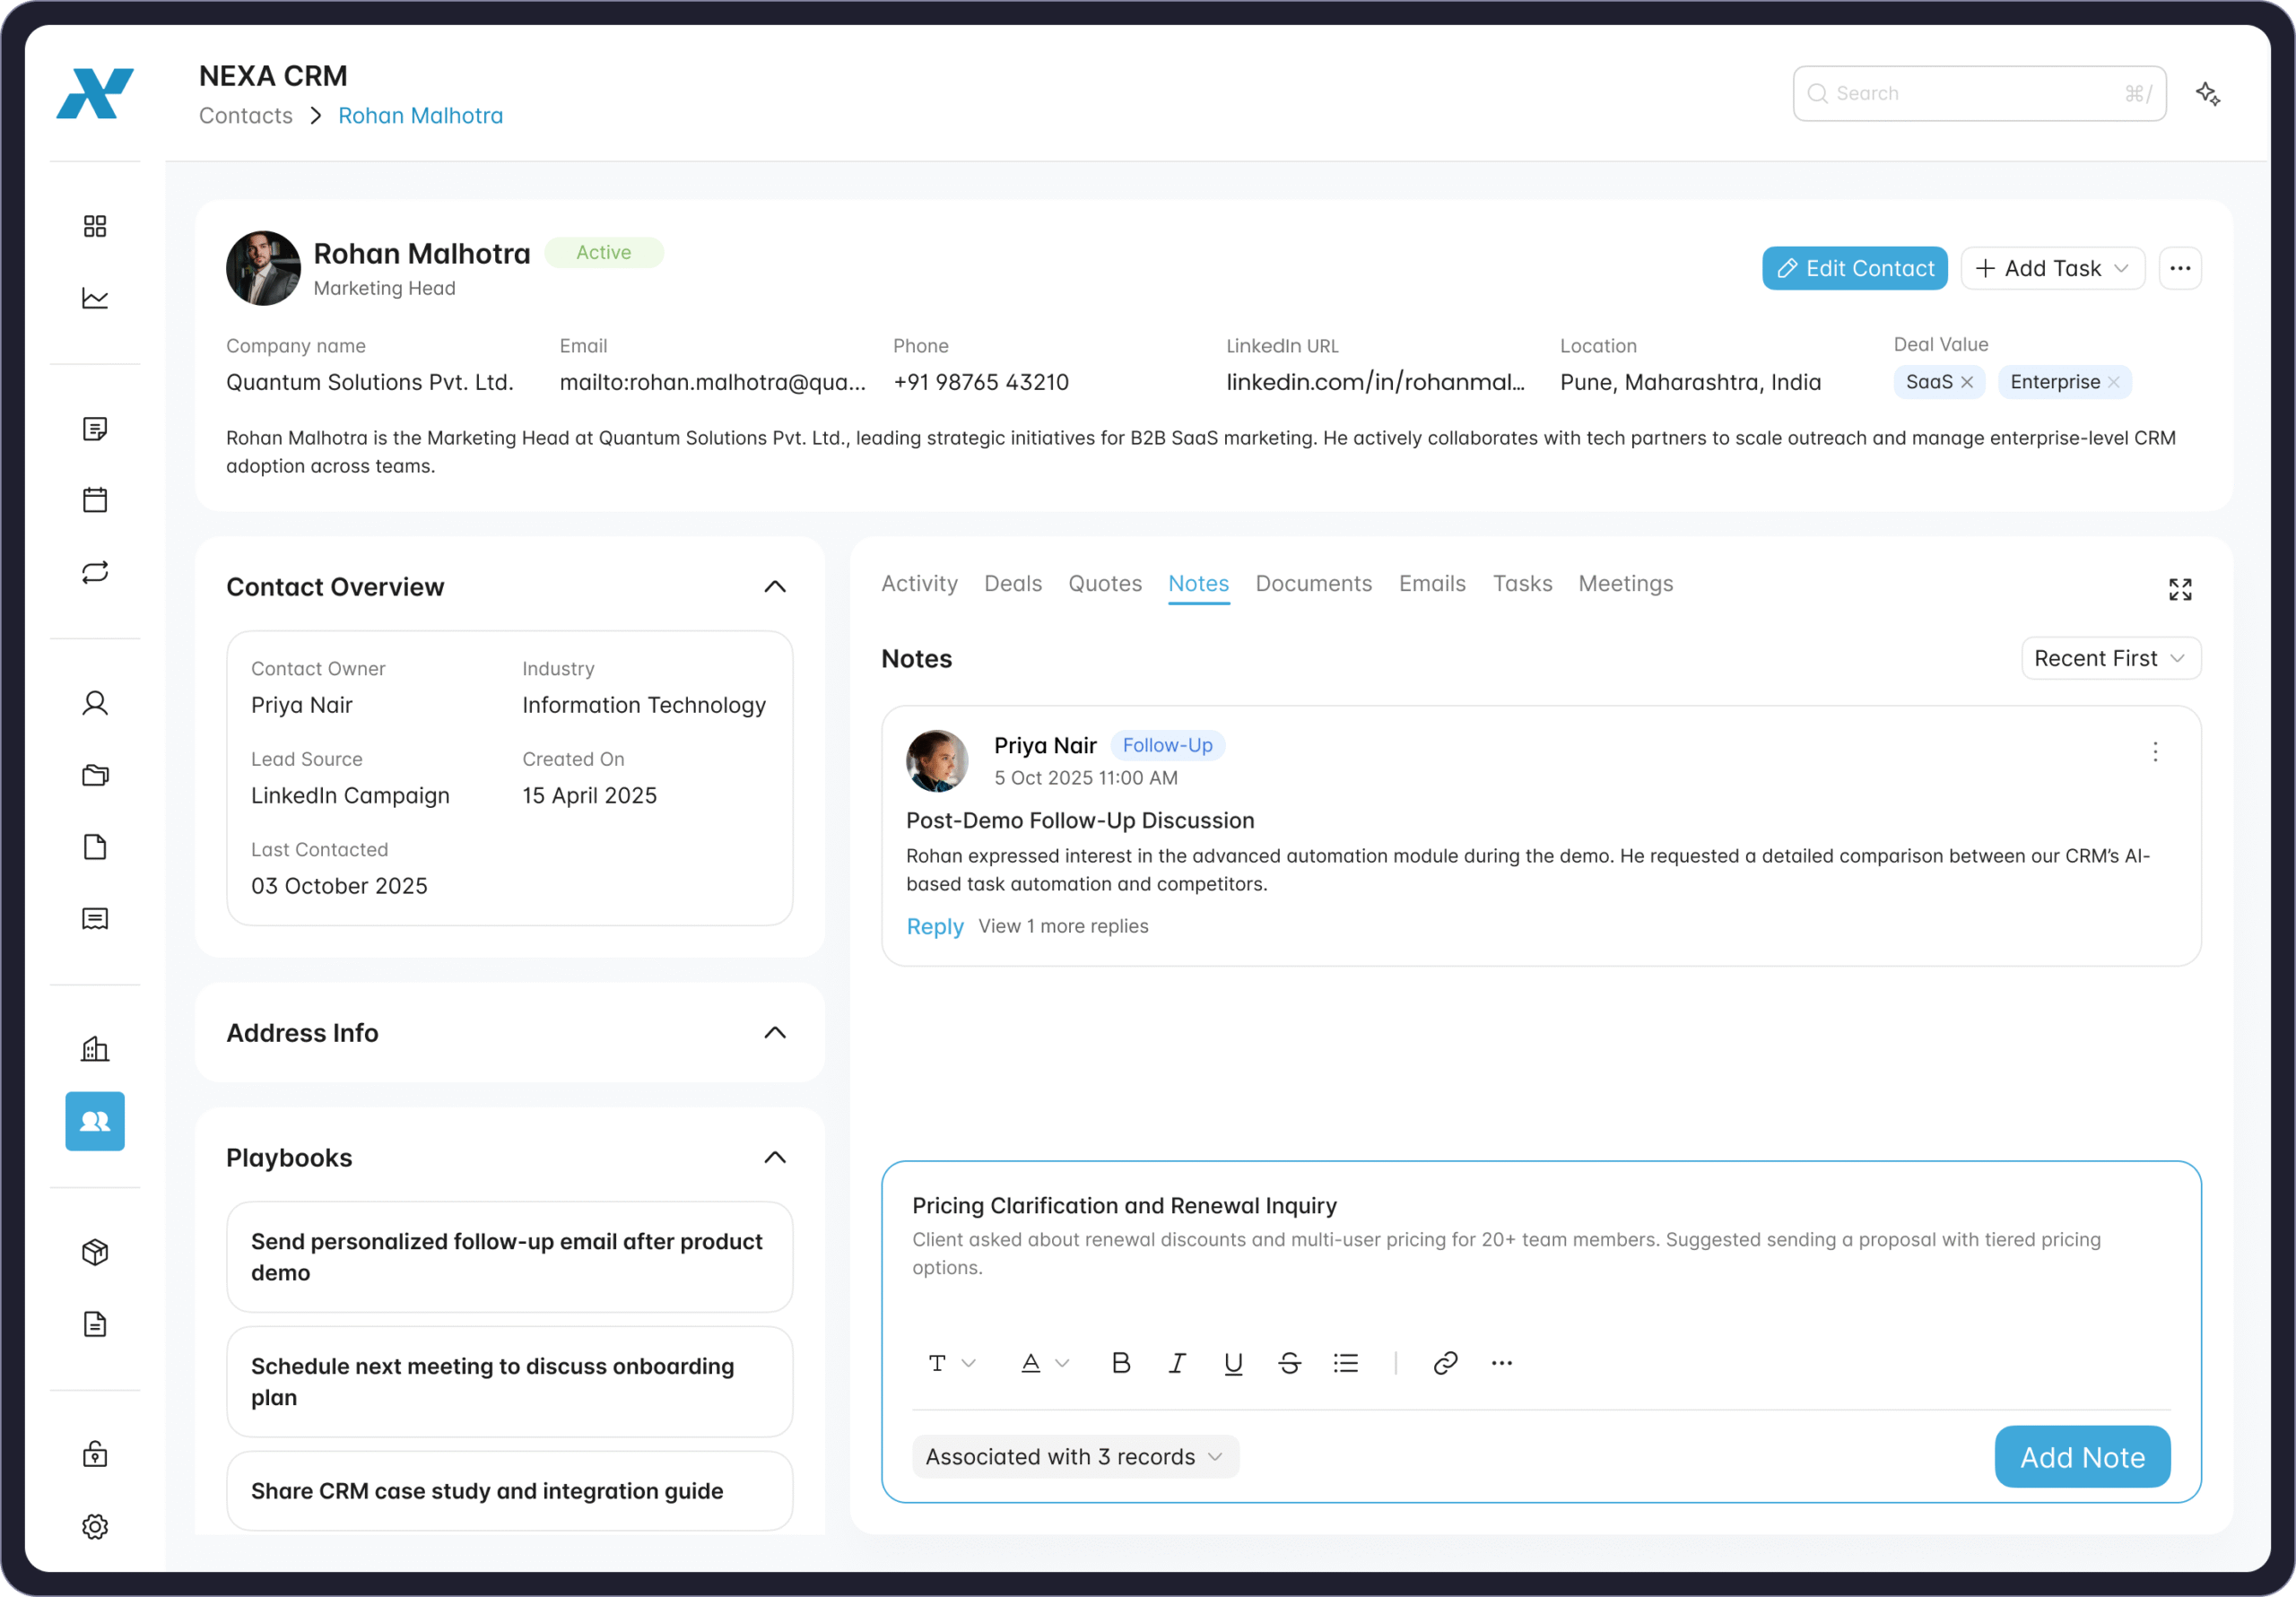Insert a link in the note

click(1444, 1363)
